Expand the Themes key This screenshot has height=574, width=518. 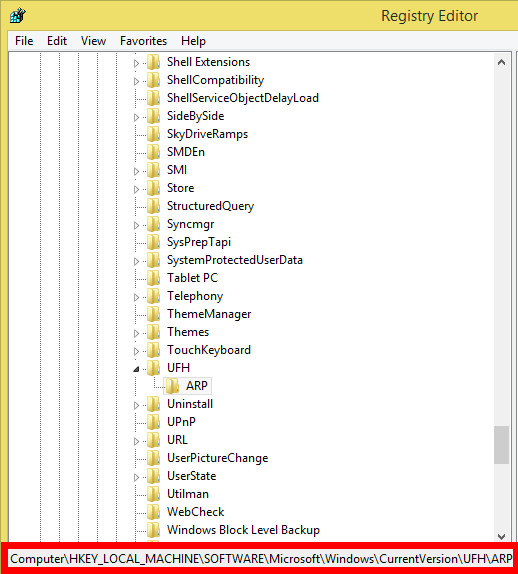136,333
